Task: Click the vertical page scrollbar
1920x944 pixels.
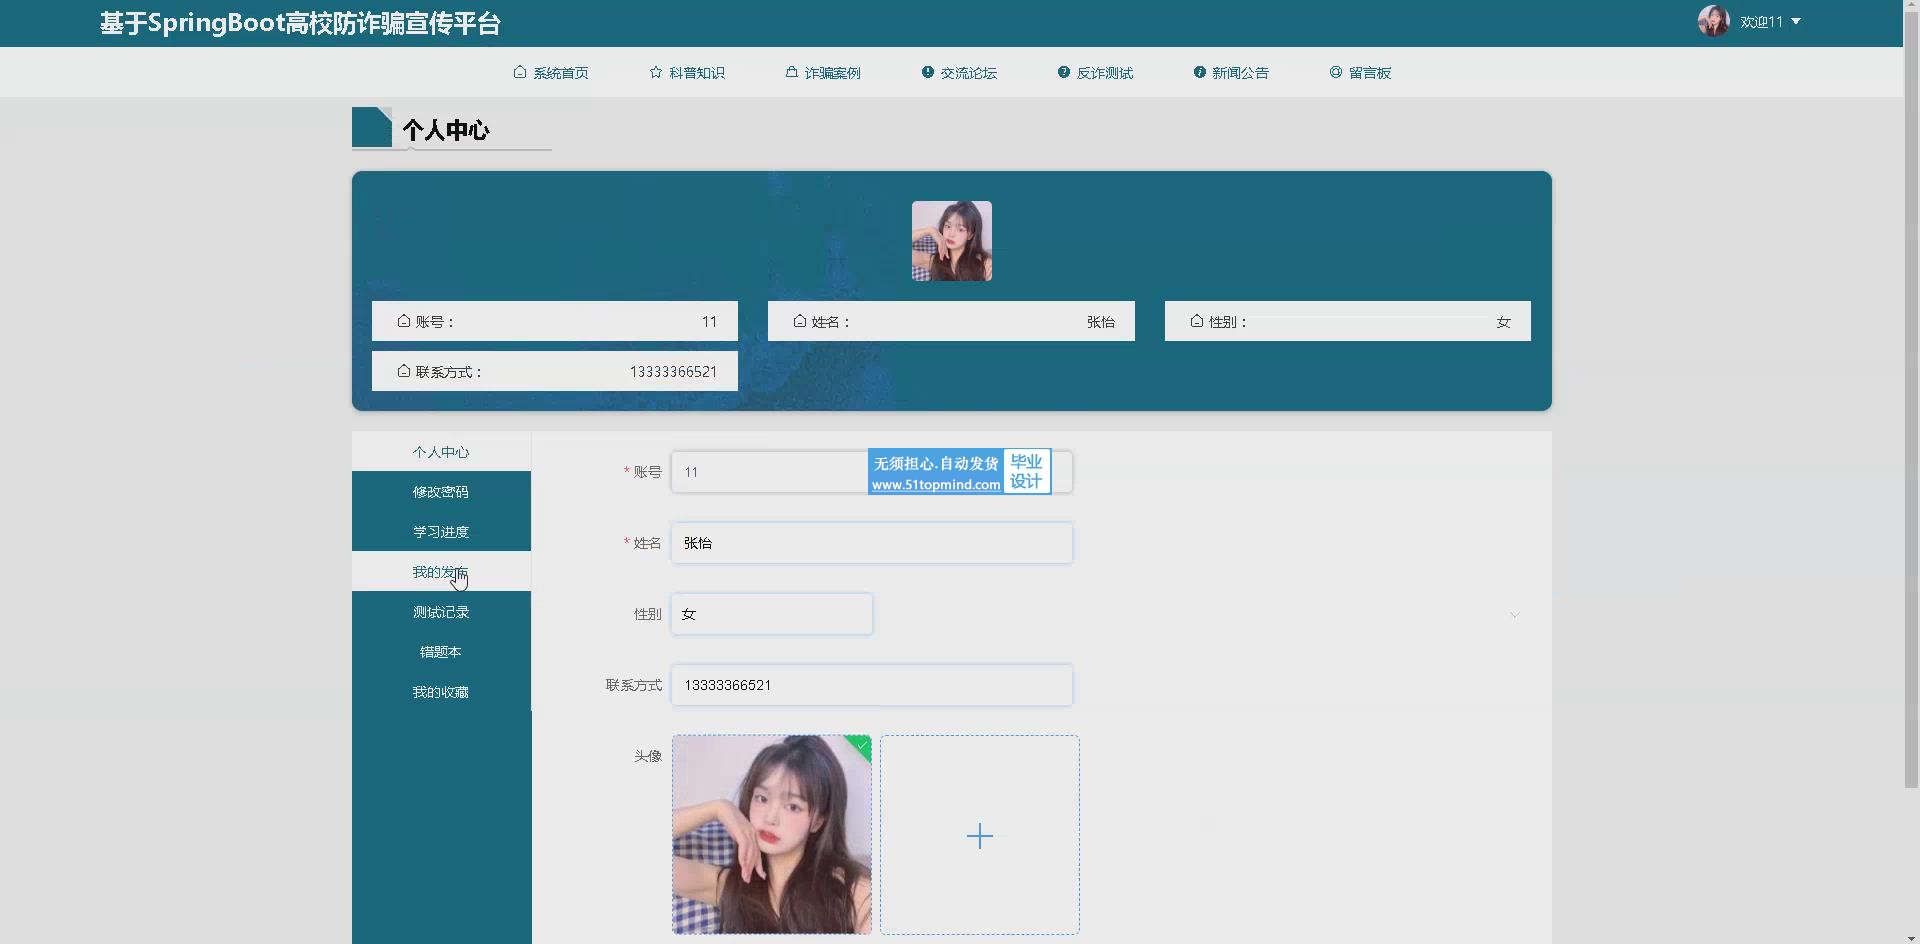Action: point(1911,400)
